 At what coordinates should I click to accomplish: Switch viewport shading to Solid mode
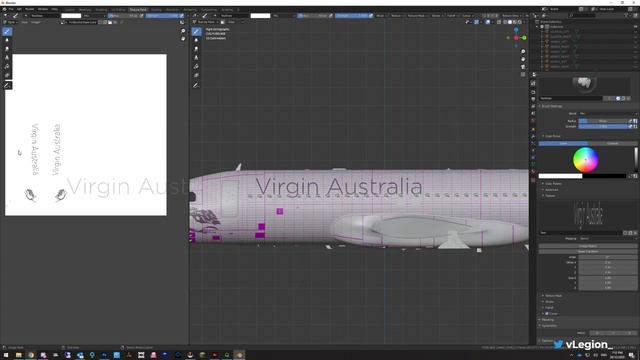tap(510, 22)
